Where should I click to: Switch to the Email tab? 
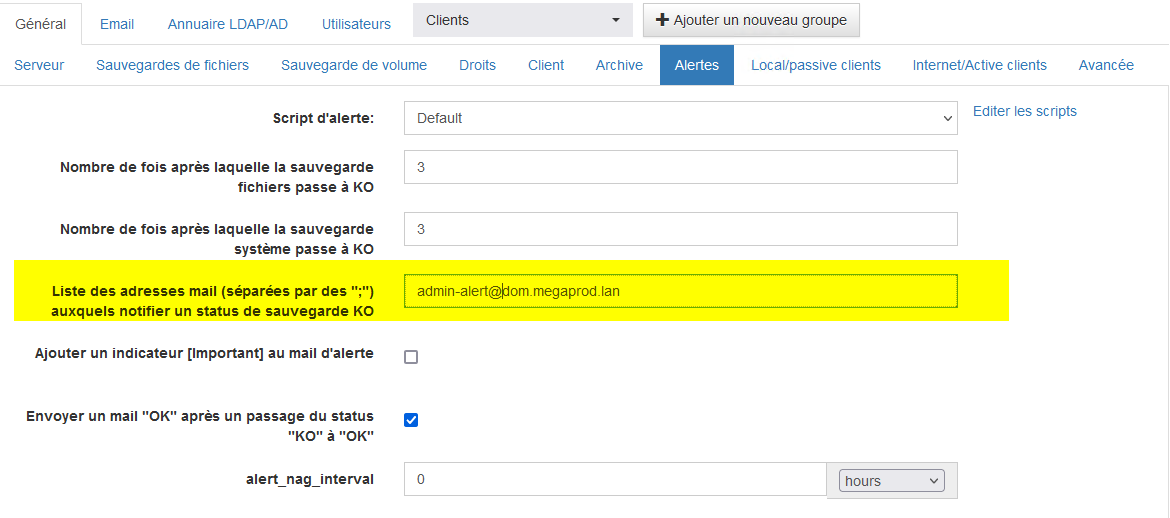coord(117,24)
